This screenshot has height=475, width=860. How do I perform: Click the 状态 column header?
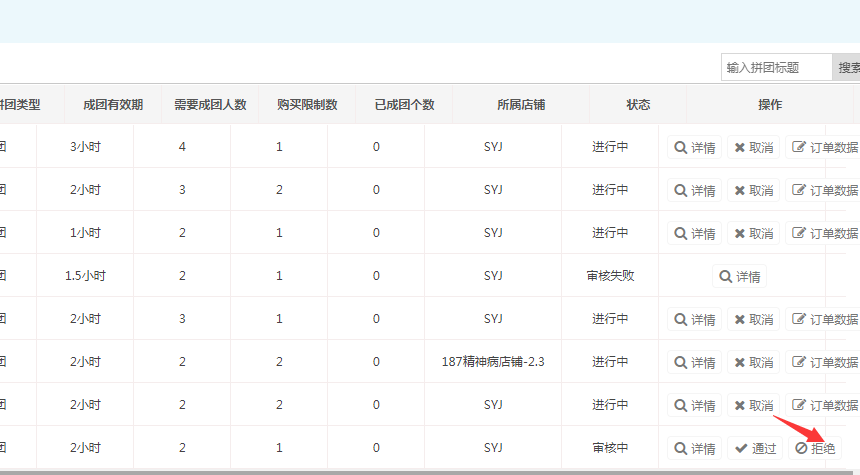click(x=638, y=105)
